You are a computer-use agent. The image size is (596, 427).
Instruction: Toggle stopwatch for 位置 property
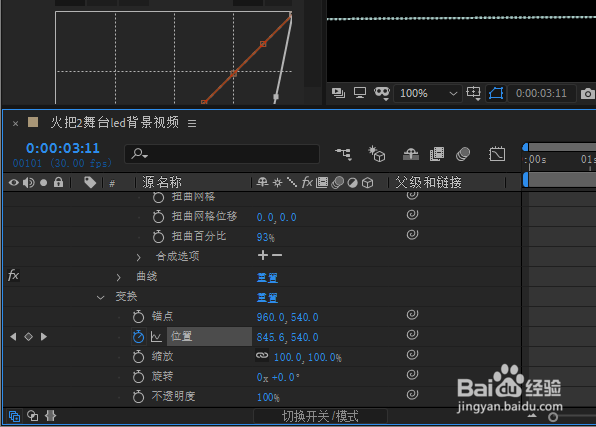click(x=138, y=337)
